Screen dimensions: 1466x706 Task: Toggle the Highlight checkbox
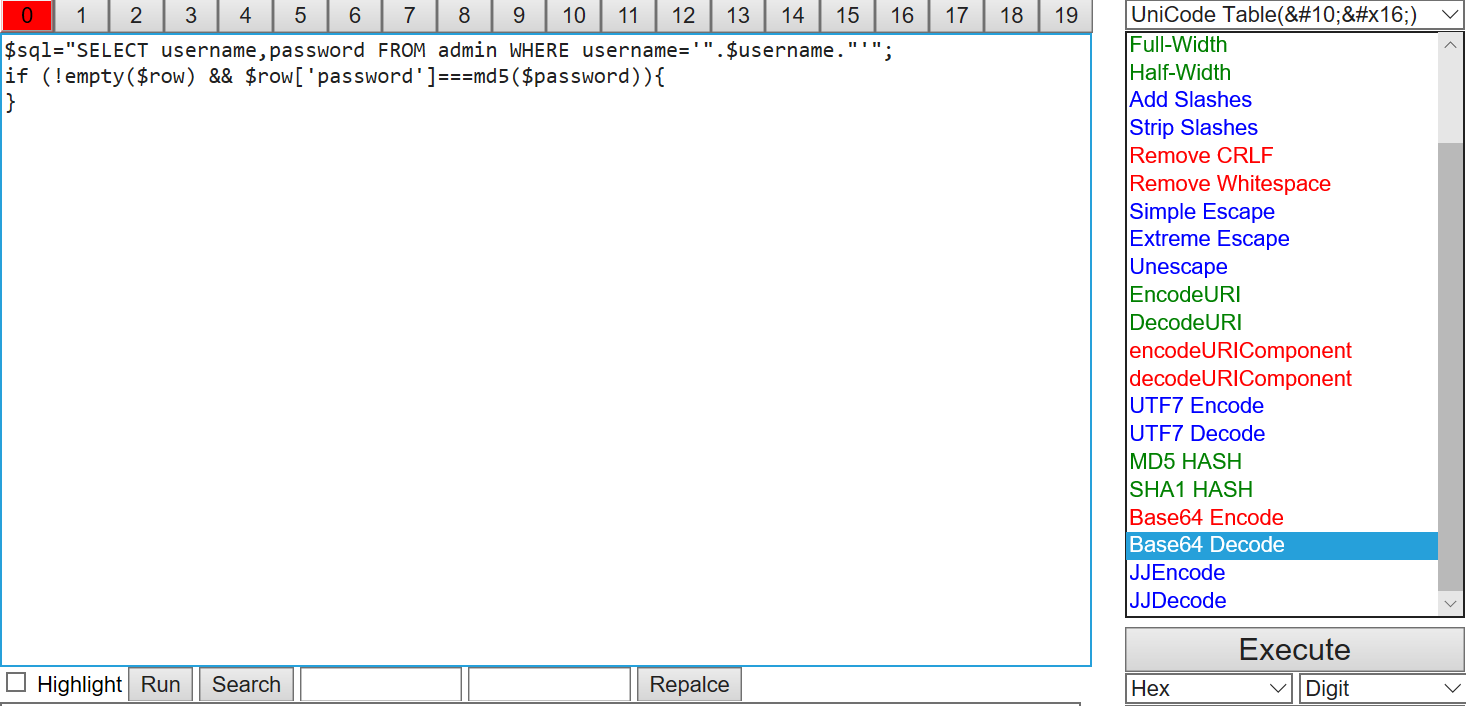tap(16, 683)
